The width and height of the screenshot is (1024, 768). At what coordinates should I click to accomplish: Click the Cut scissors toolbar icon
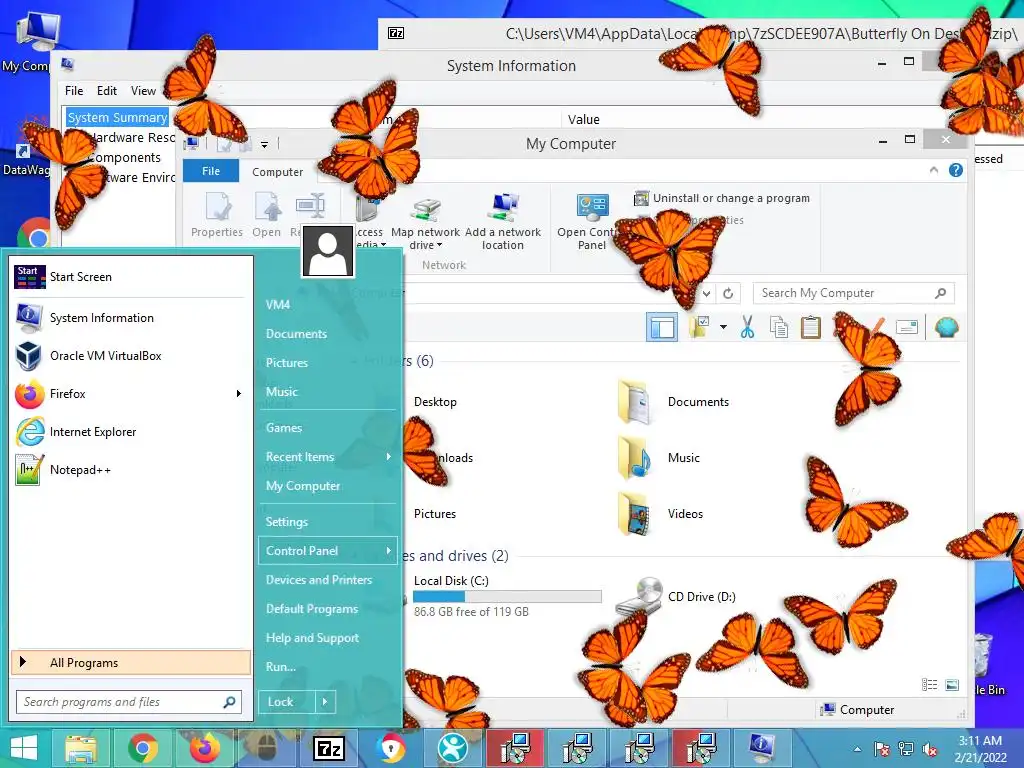tap(747, 327)
